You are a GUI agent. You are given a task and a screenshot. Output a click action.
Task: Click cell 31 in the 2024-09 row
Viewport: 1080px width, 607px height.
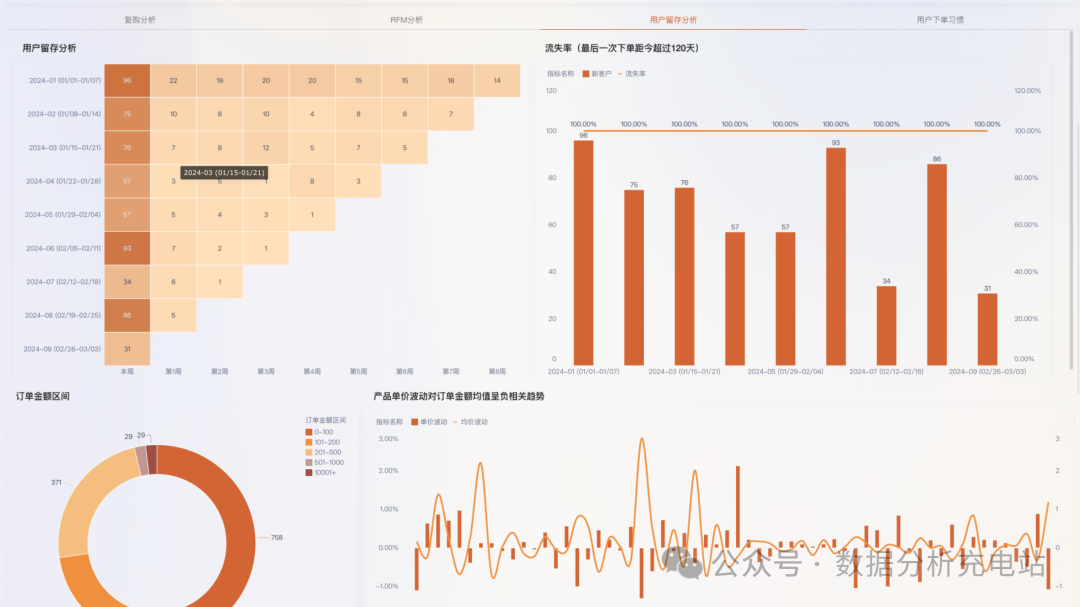(127, 349)
